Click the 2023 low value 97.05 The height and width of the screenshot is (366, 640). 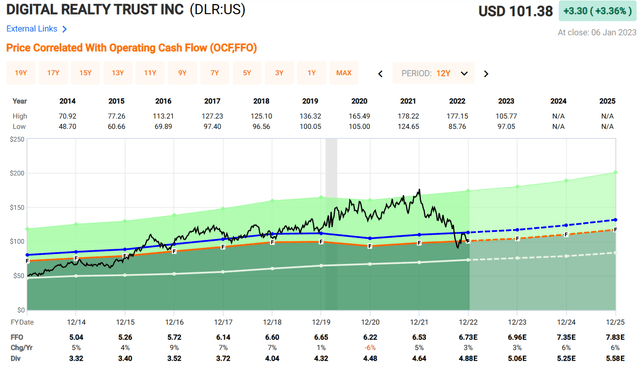point(506,126)
